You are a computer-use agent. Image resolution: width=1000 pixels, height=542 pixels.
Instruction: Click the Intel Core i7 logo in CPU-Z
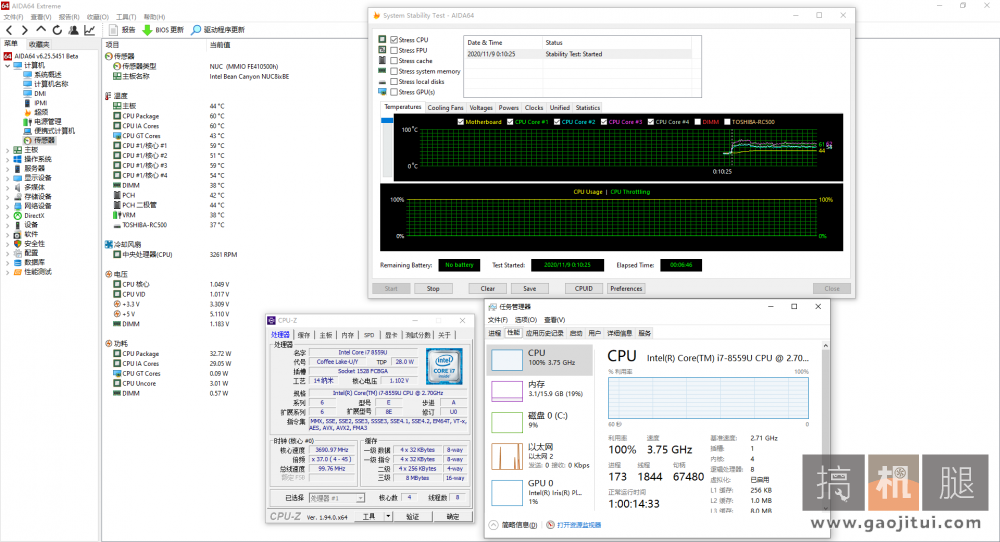tap(444, 366)
